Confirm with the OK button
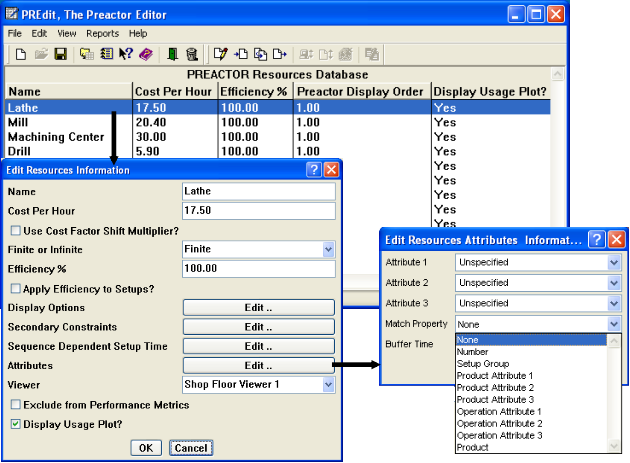Image resolution: width=630 pixels, height=463 pixels. click(x=146, y=448)
